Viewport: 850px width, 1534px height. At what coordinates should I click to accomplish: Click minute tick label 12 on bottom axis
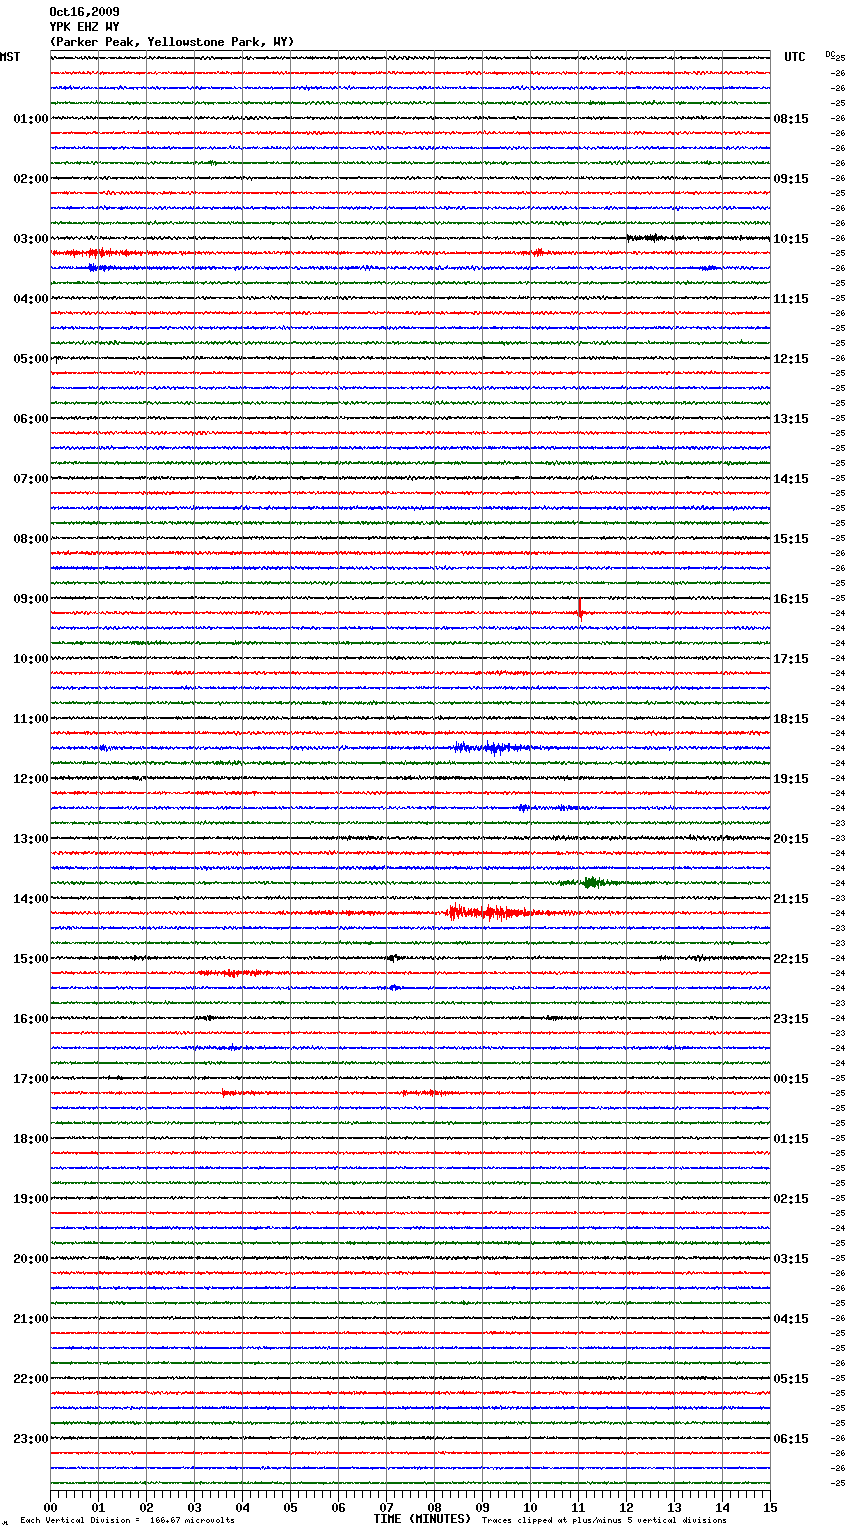coord(626,1506)
